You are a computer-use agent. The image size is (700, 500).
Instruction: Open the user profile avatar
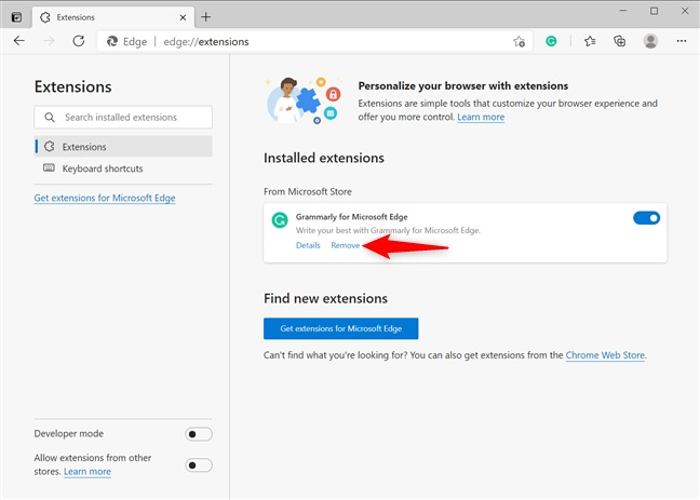[650, 41]
